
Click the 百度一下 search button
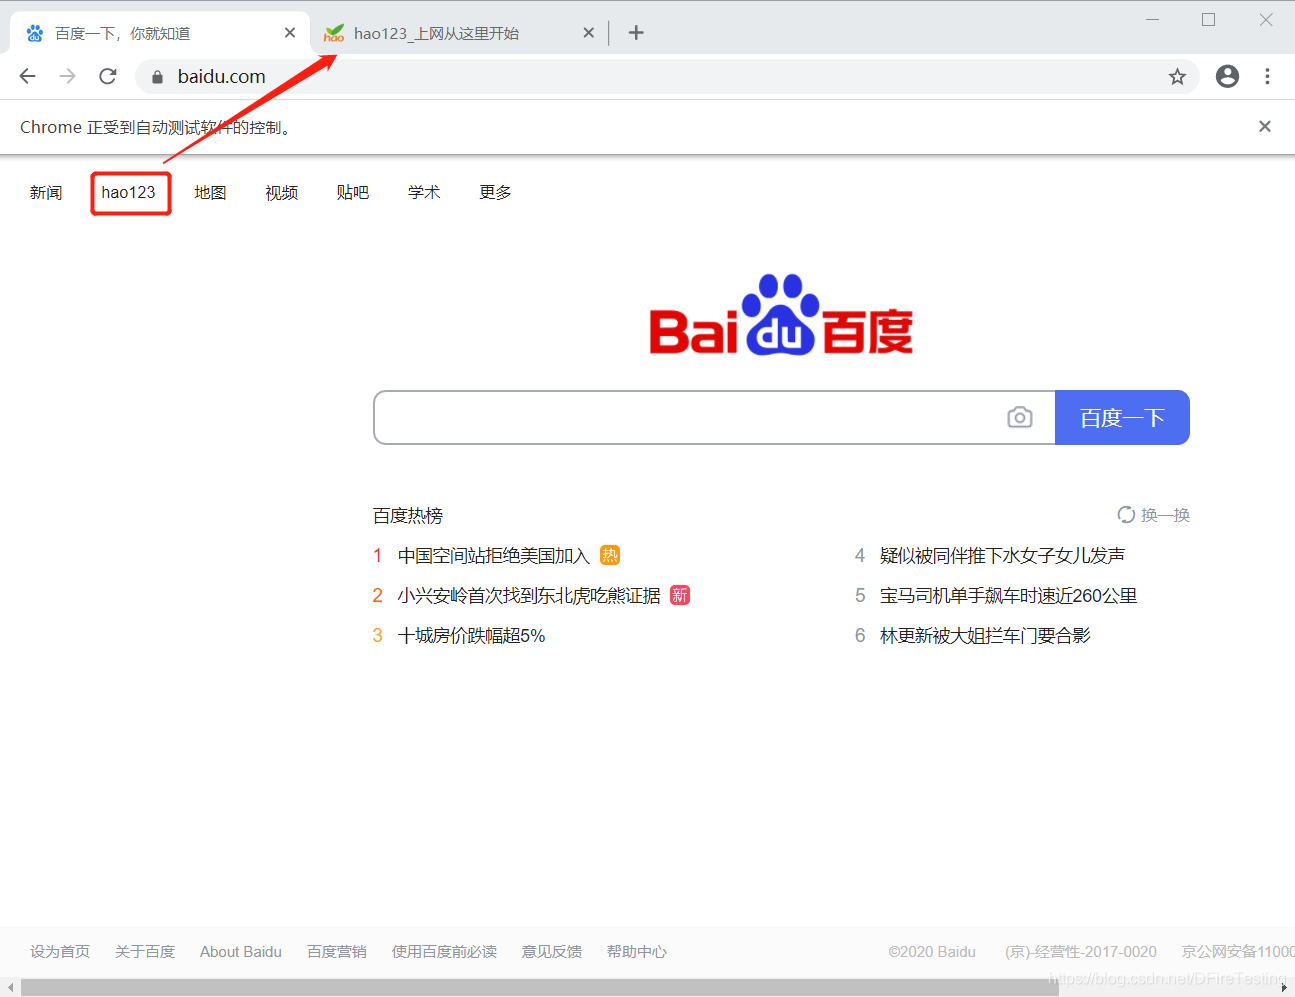pos(1122,417)
